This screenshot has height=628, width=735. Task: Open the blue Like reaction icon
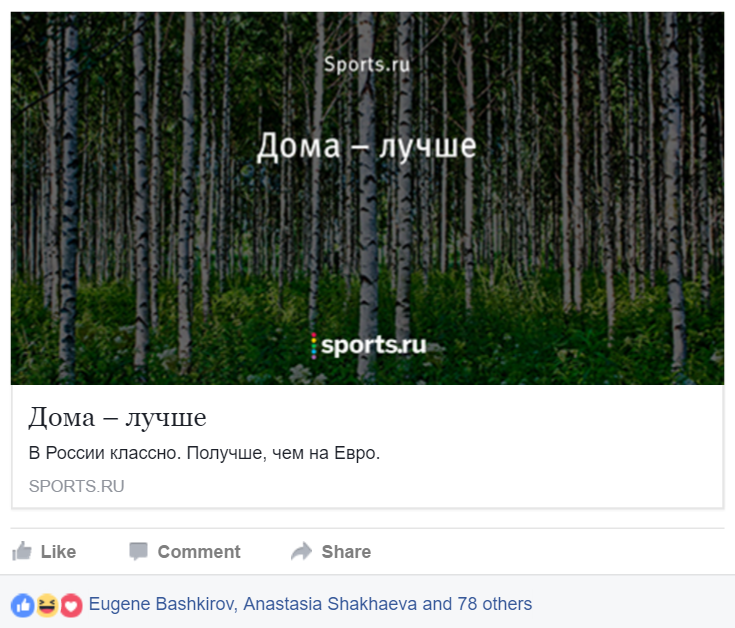22,605
